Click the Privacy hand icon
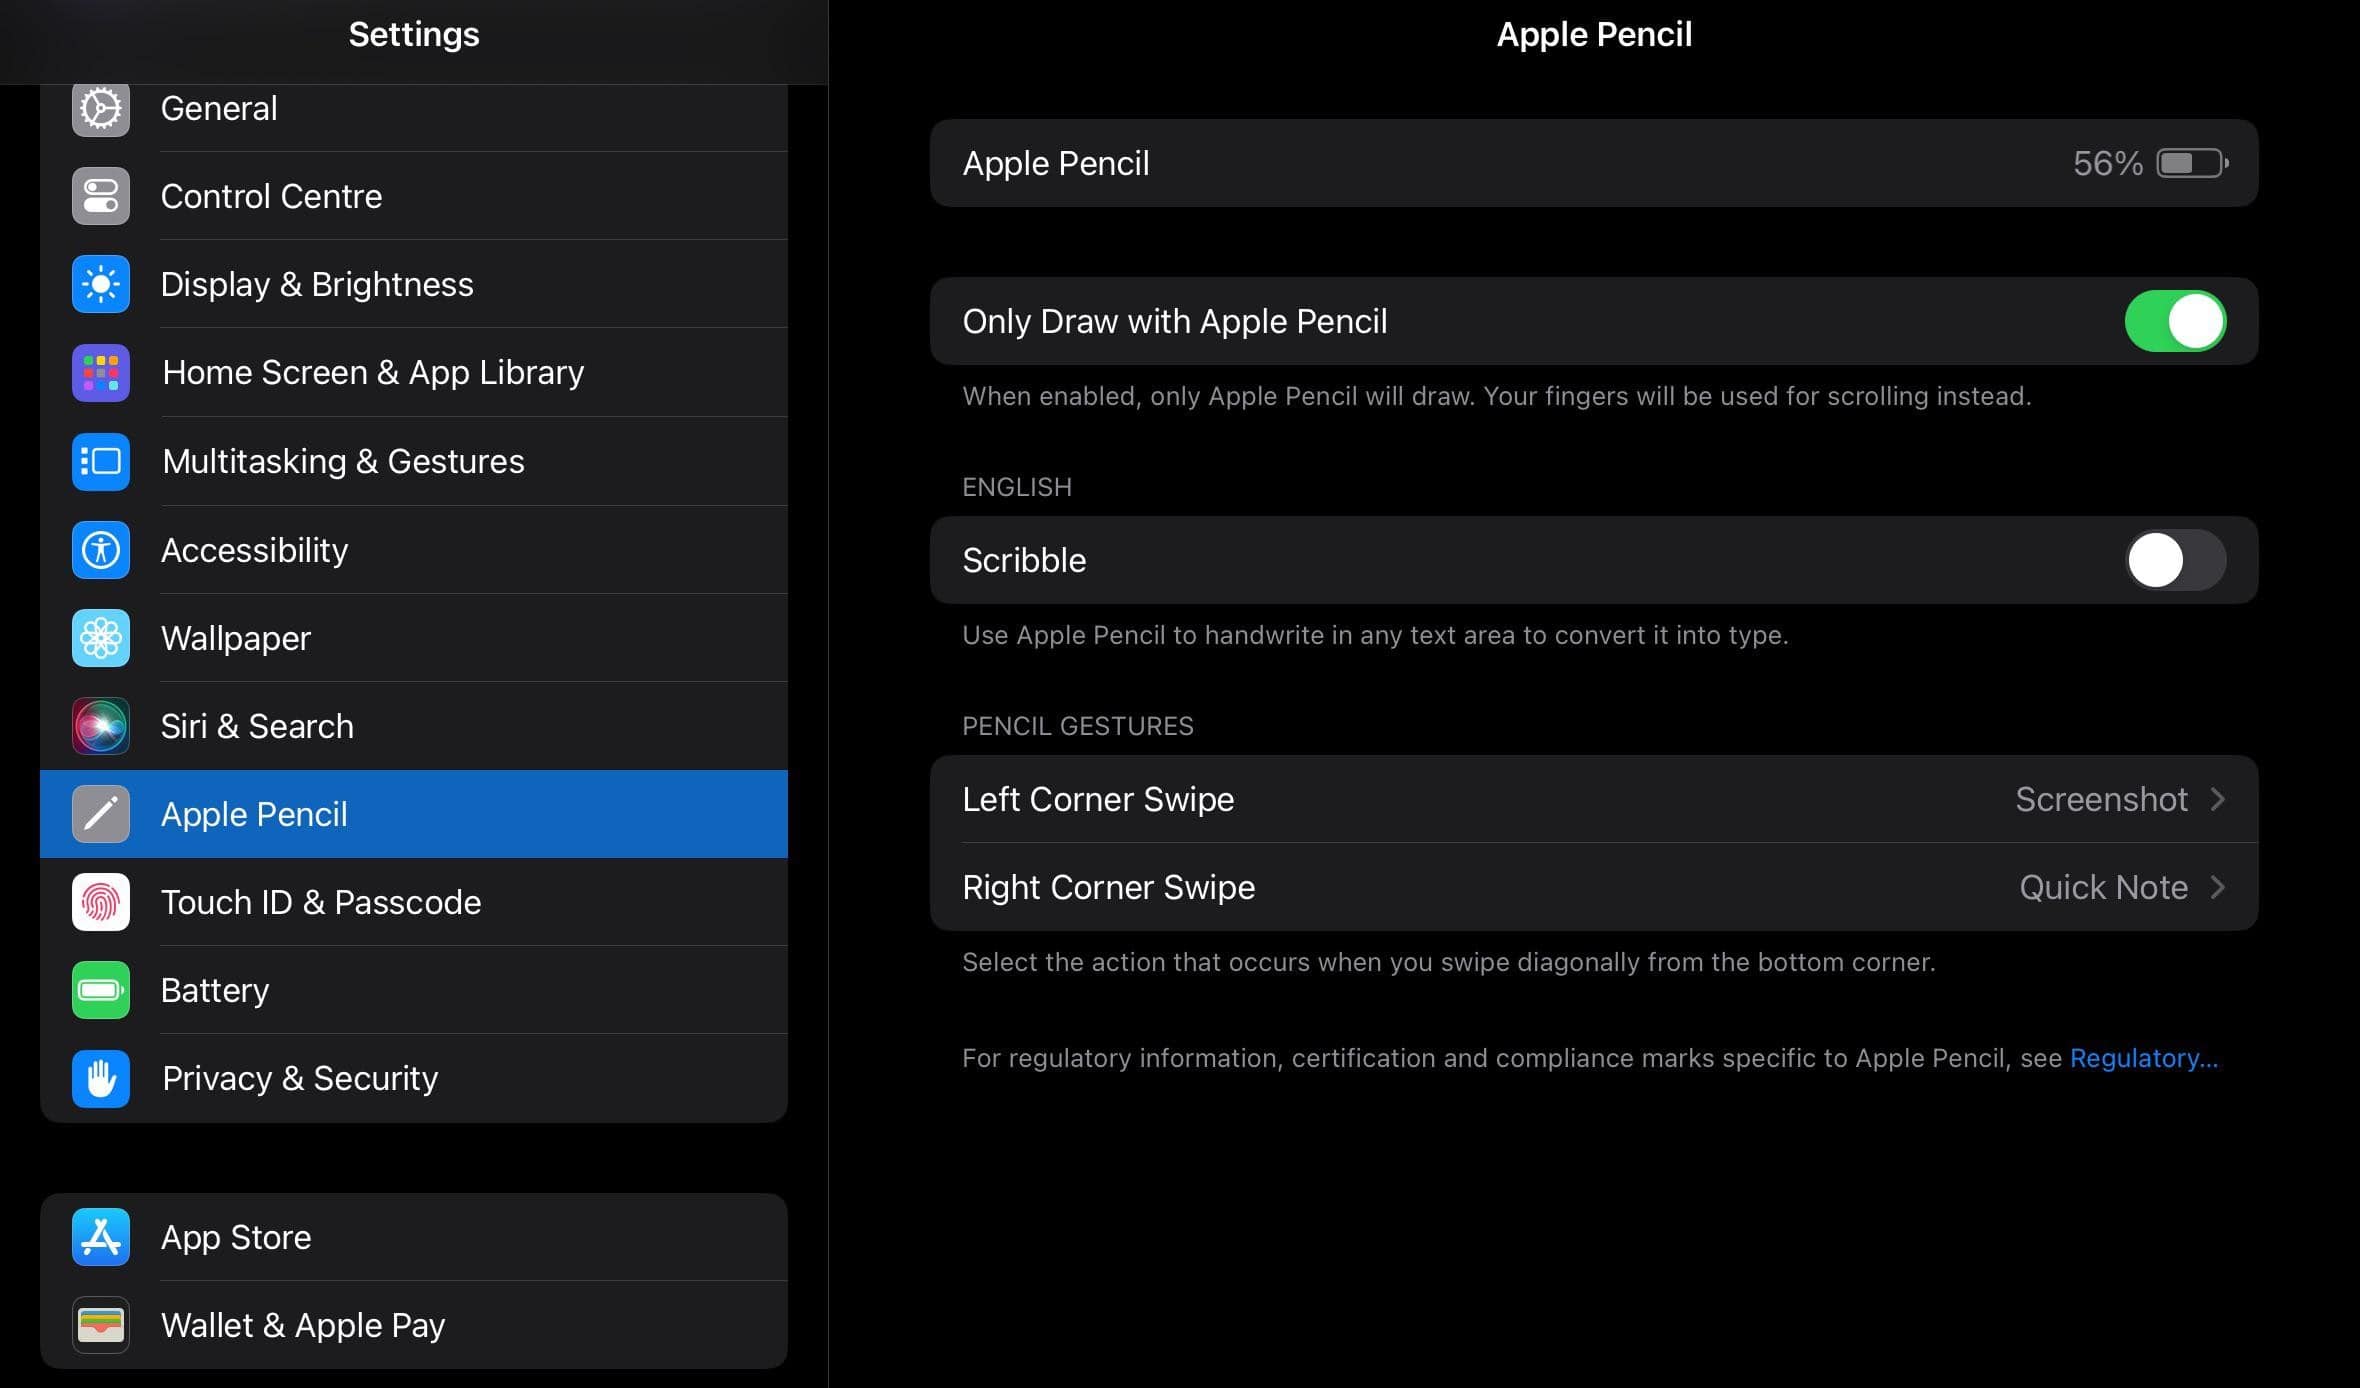 coord(101,1078)
